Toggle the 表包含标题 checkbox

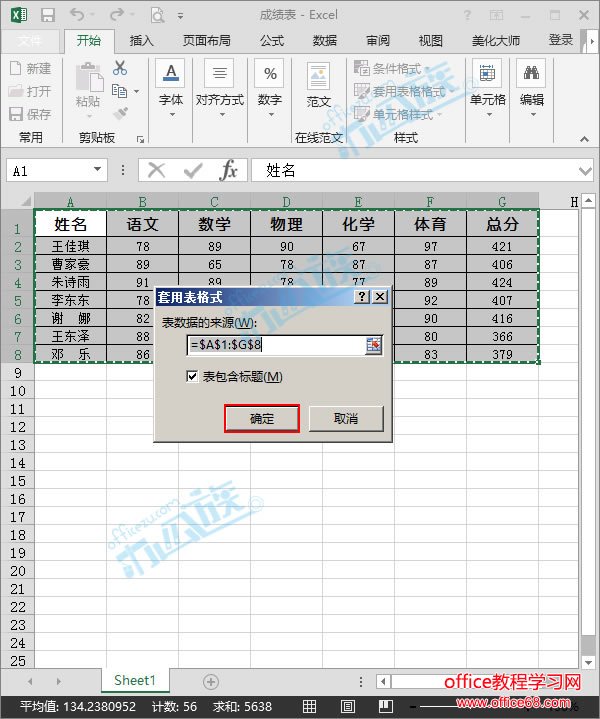(192, 376)
